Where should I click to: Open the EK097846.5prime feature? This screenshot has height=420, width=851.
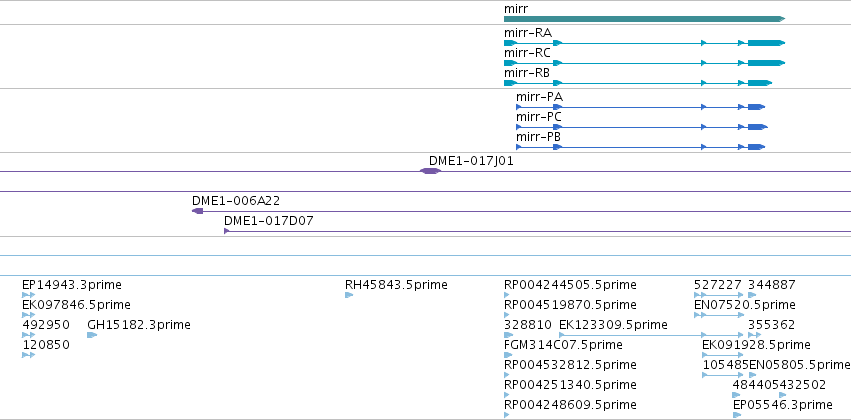(x=28, y=315)
